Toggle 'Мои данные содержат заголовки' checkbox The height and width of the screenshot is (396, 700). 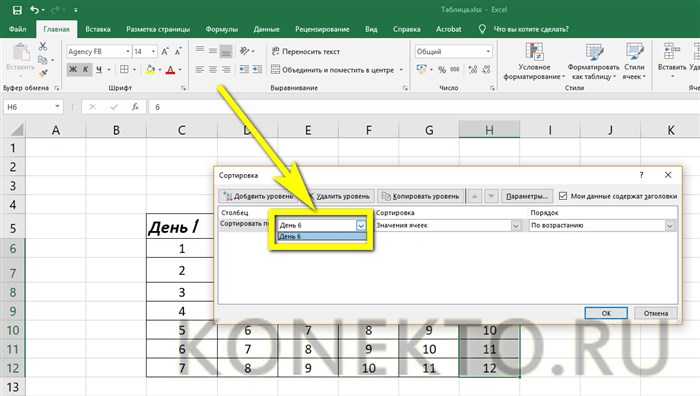point(563,196)
